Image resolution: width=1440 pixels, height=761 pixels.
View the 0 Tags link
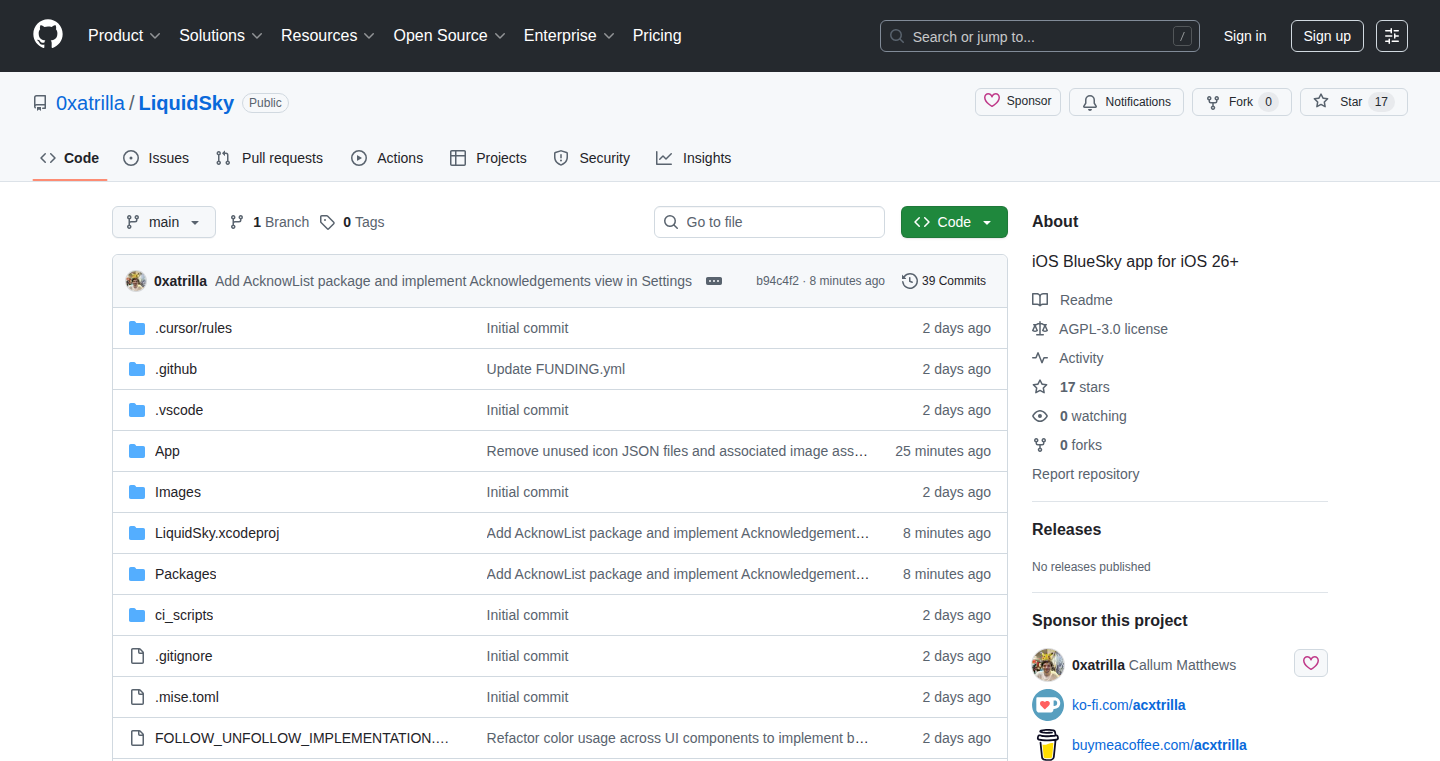tap(352, 222)
